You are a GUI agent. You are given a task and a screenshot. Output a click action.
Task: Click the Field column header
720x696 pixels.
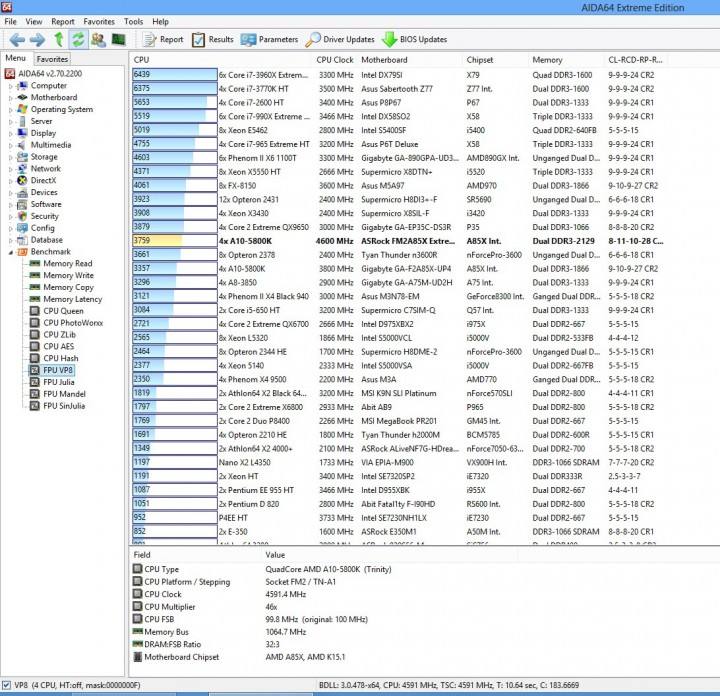click(x=196, y=555)
